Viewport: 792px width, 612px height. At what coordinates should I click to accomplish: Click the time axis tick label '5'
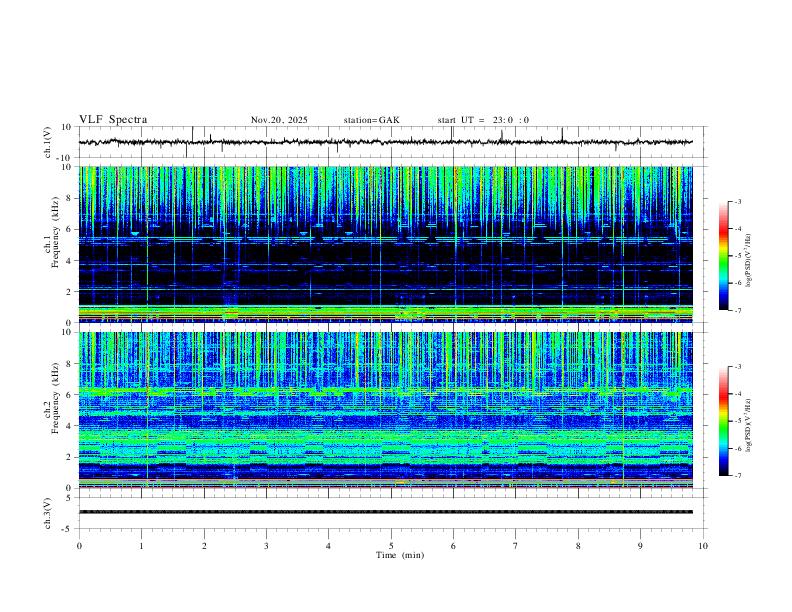pyautogui.click(x=391, y=546)
